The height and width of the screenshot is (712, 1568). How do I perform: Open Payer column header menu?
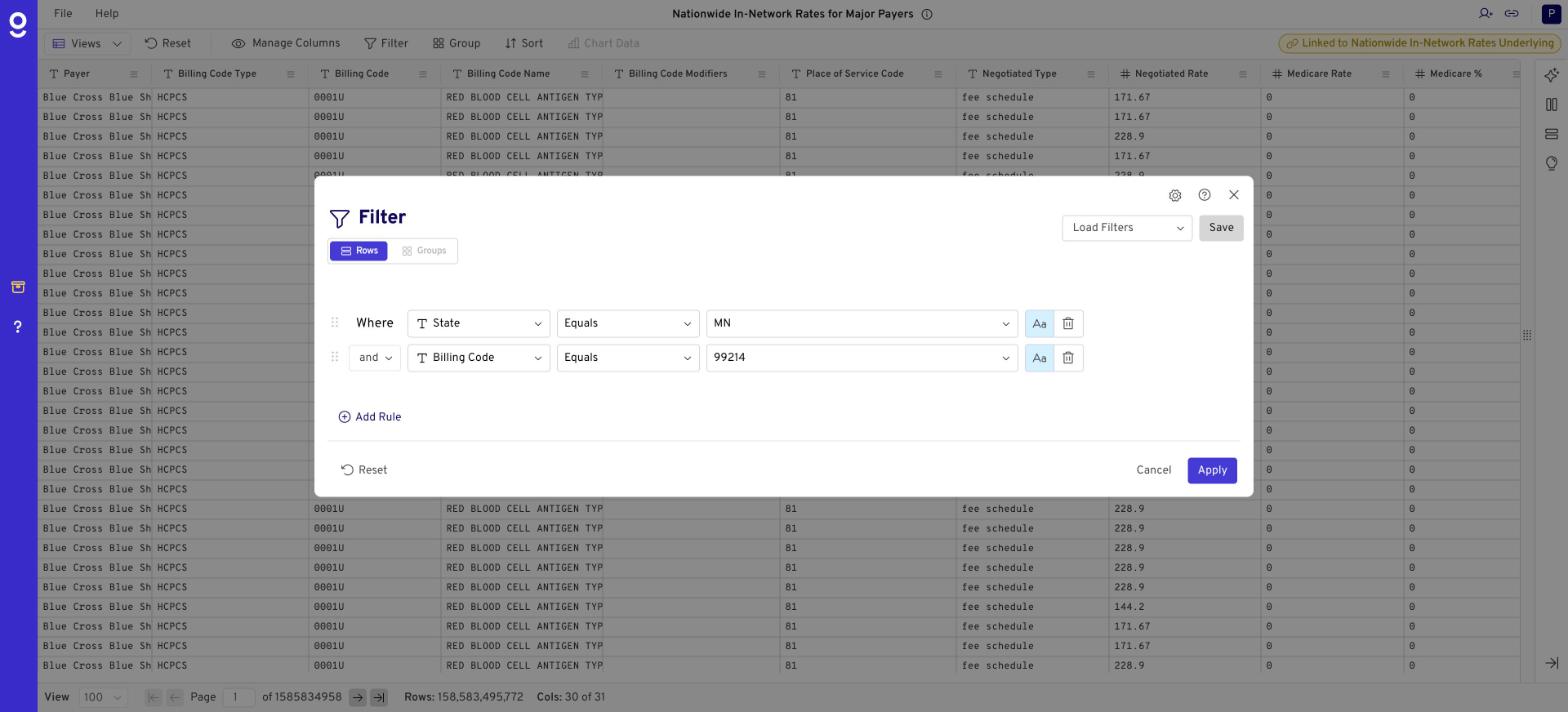coord(134,74)
